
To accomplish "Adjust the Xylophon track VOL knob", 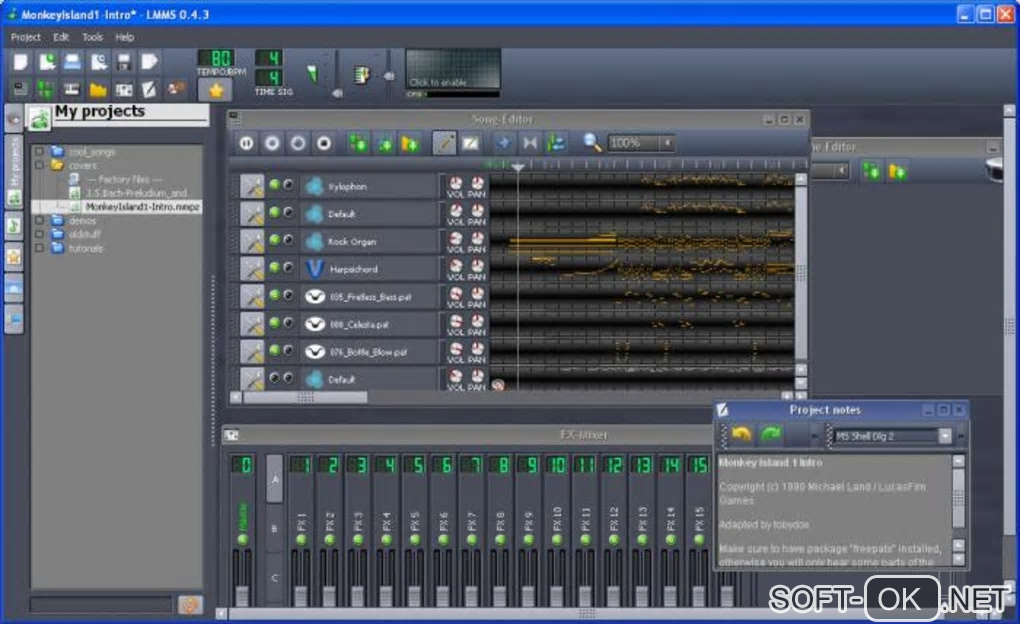I will [x=456, y=184].
